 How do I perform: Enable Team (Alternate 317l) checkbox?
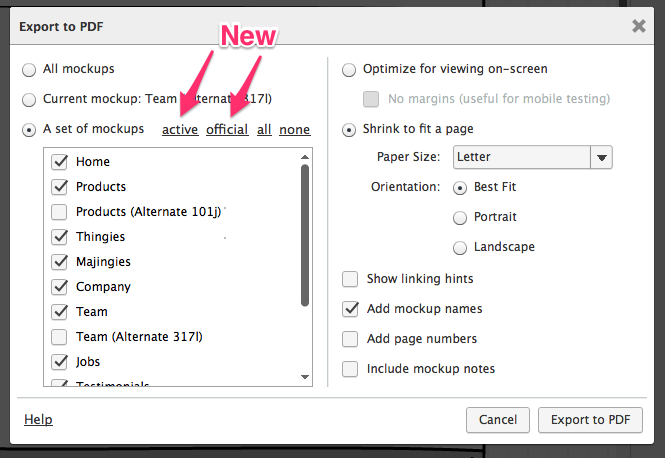pyautogui.click(x=59, y=337)
